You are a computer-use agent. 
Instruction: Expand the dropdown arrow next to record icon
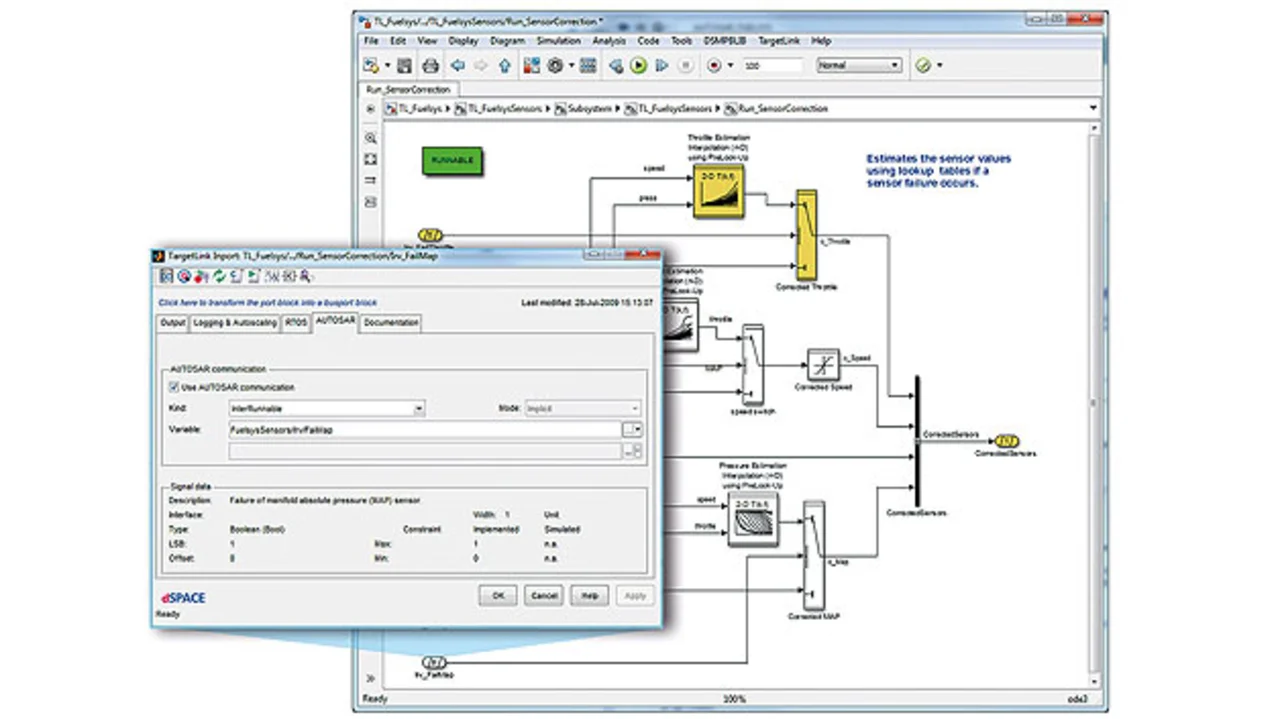730,66
